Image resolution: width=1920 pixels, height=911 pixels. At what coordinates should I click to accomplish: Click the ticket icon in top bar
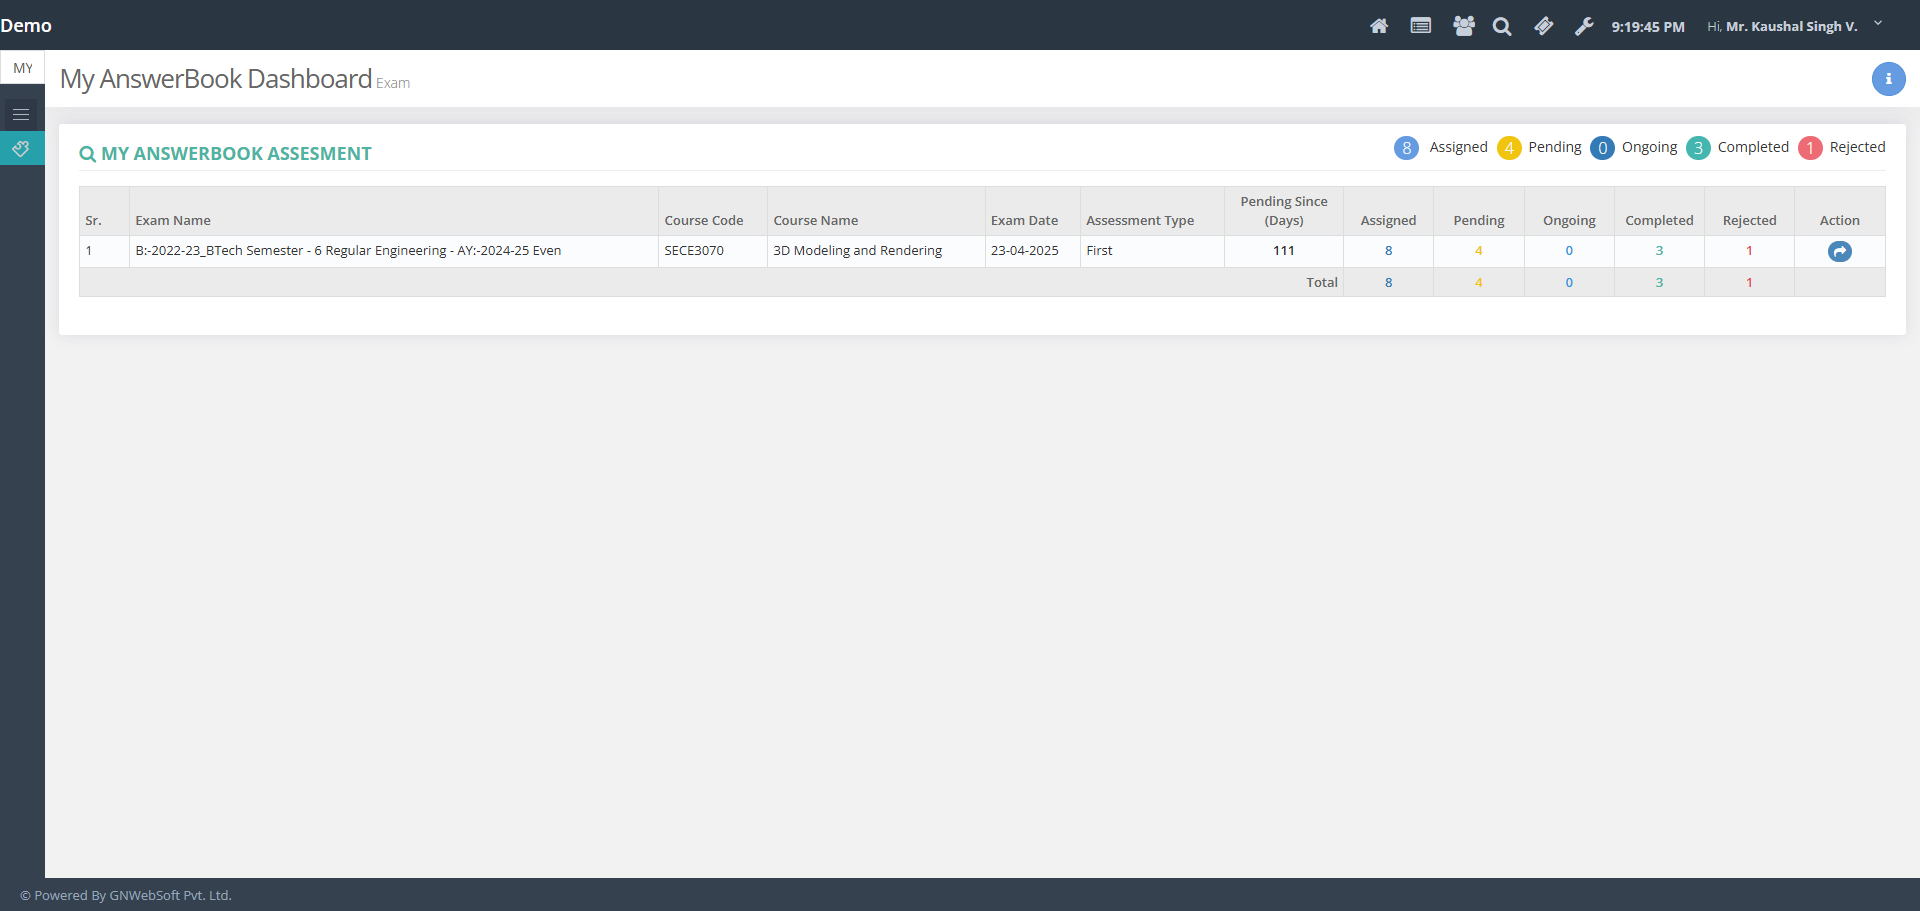[1543, 26]
